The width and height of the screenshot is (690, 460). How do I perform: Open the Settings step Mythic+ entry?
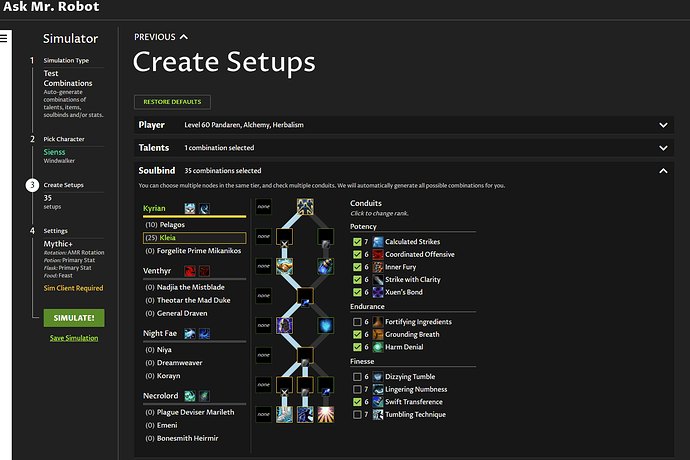(58, 244)
